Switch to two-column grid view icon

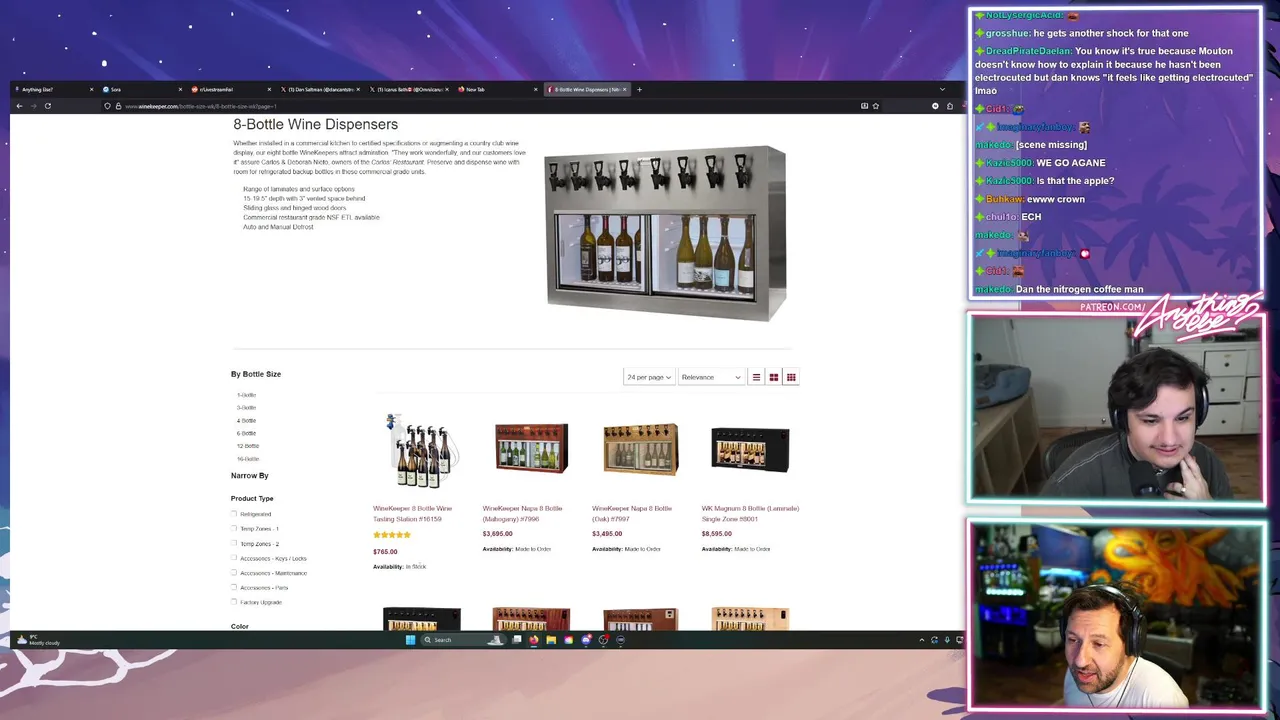(773, 377)
